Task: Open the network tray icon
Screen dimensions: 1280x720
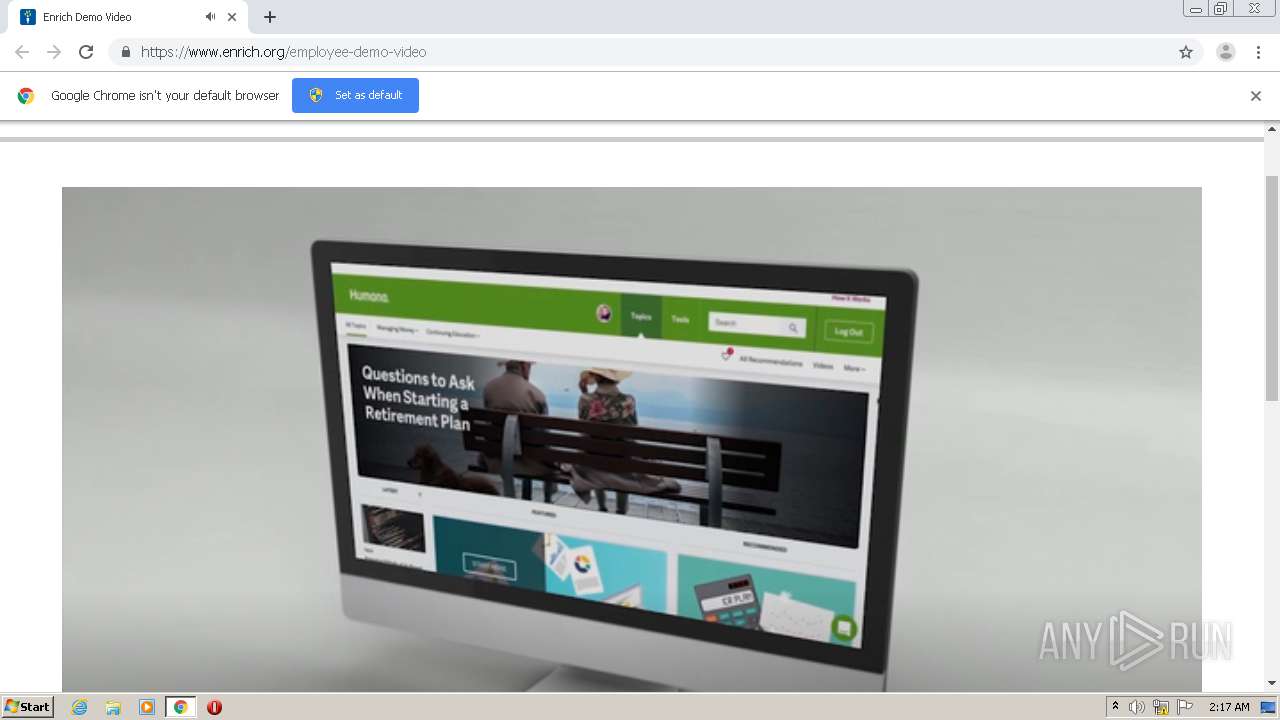Action: (1161, 707)
